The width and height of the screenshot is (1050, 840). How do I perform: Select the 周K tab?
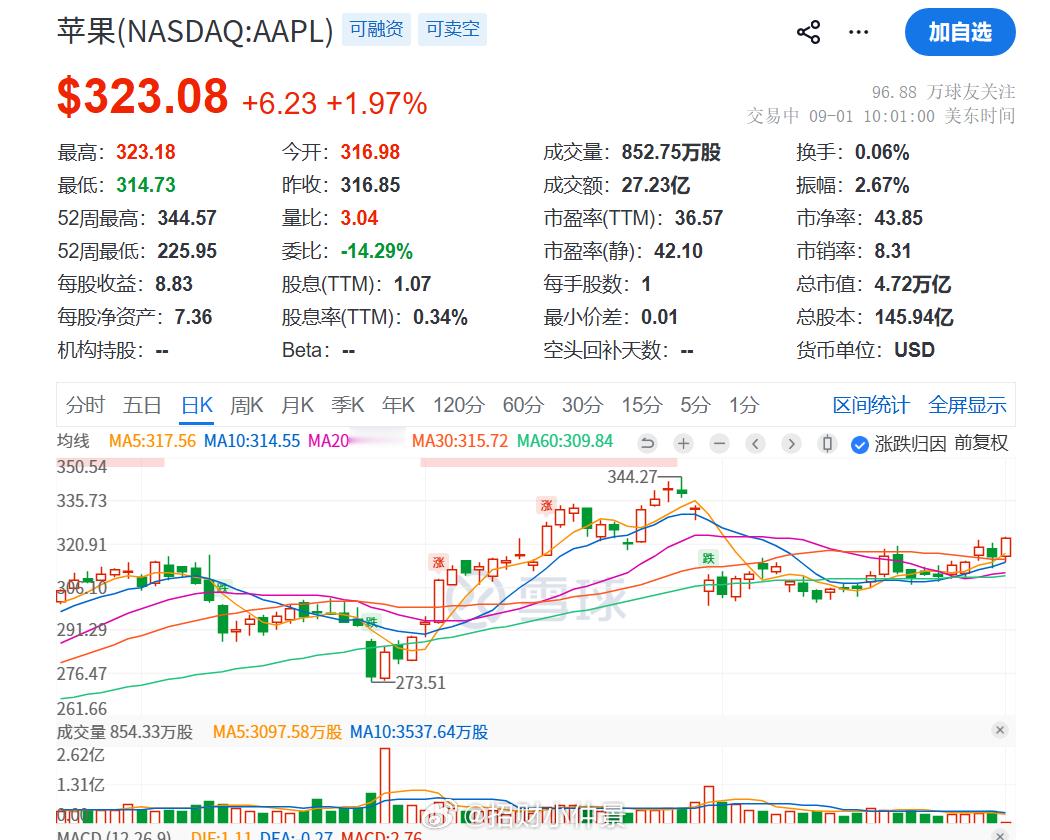click(x=247, y=405)
